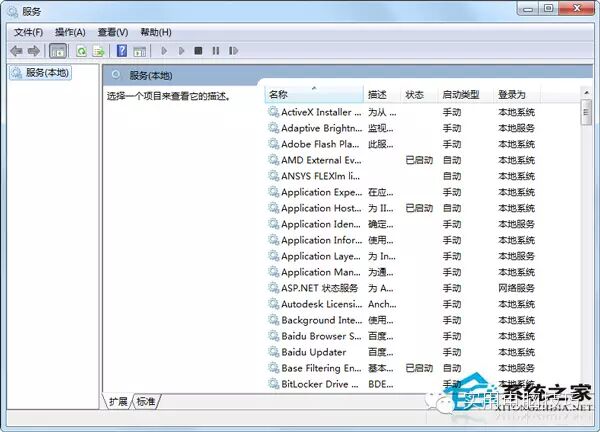Screen dimensions: 600x432
Task: Click the Restart service icon
Action: 233,51
